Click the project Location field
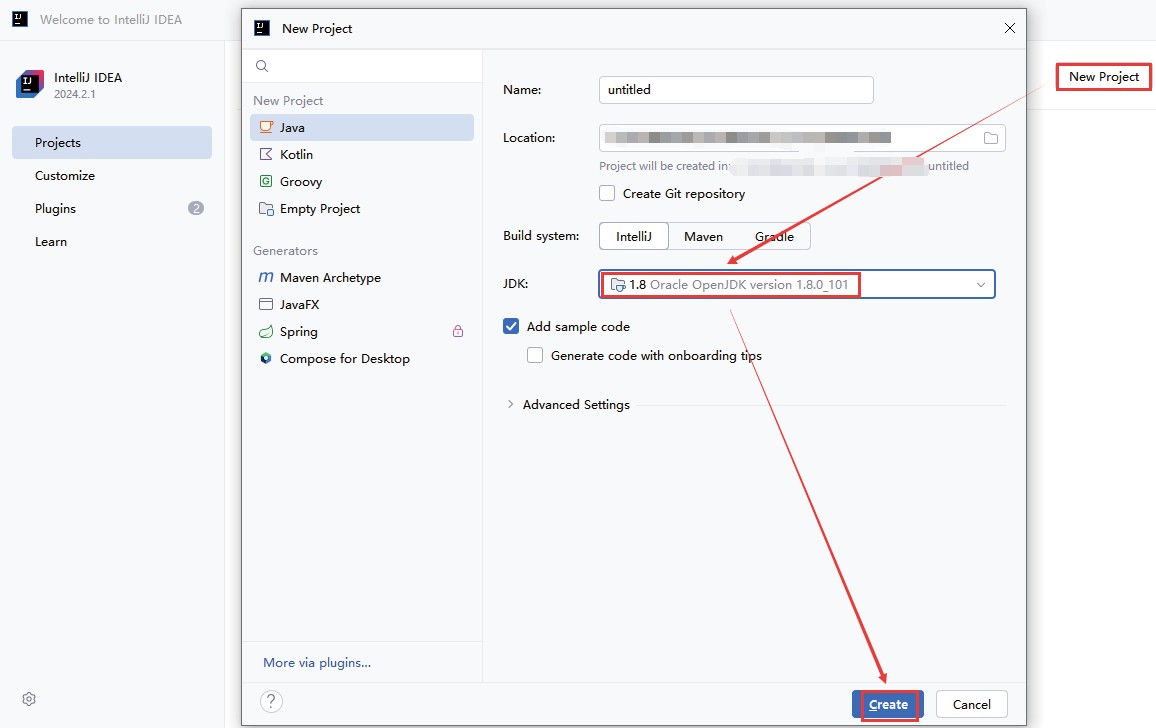The width and height of the screenshot is (1156, 728). (x=802, y=138)
